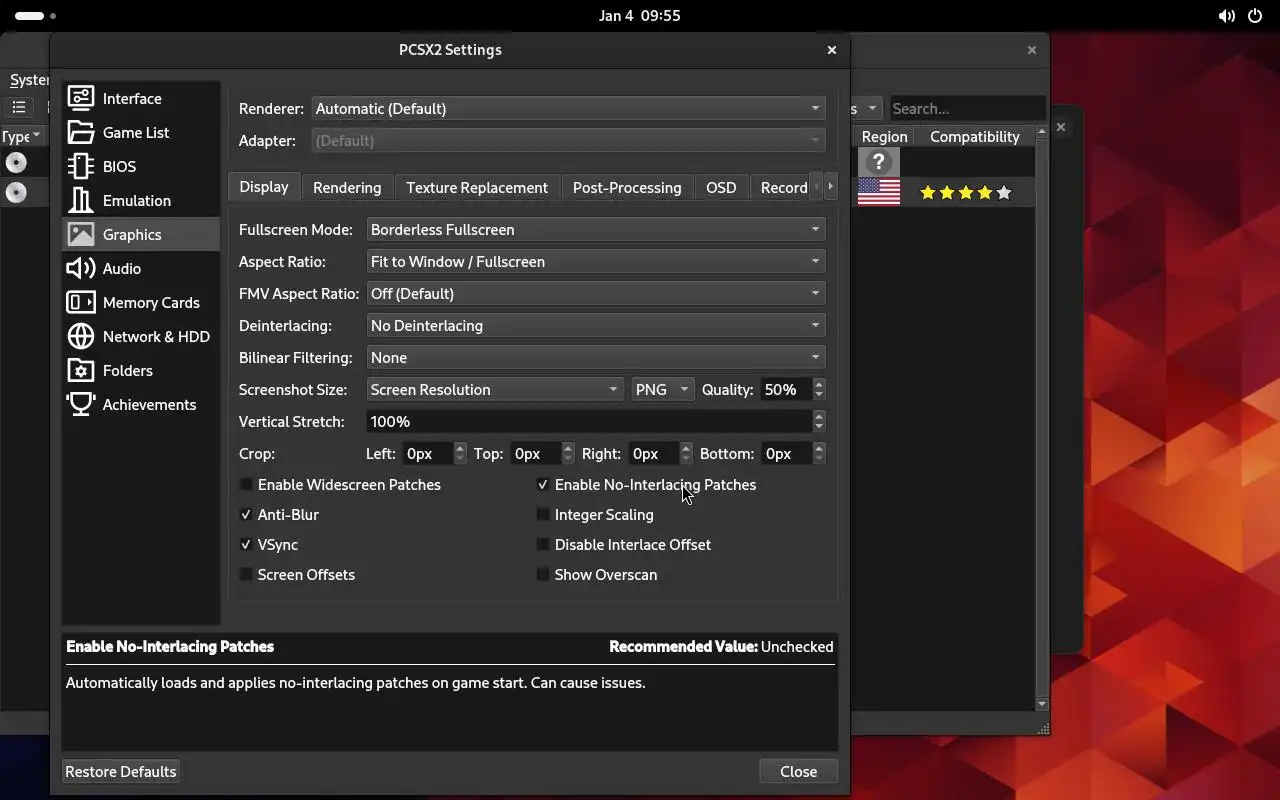
Task: Open the Bilinear Filtering dropdown
Action: click(x=596, y=357)
